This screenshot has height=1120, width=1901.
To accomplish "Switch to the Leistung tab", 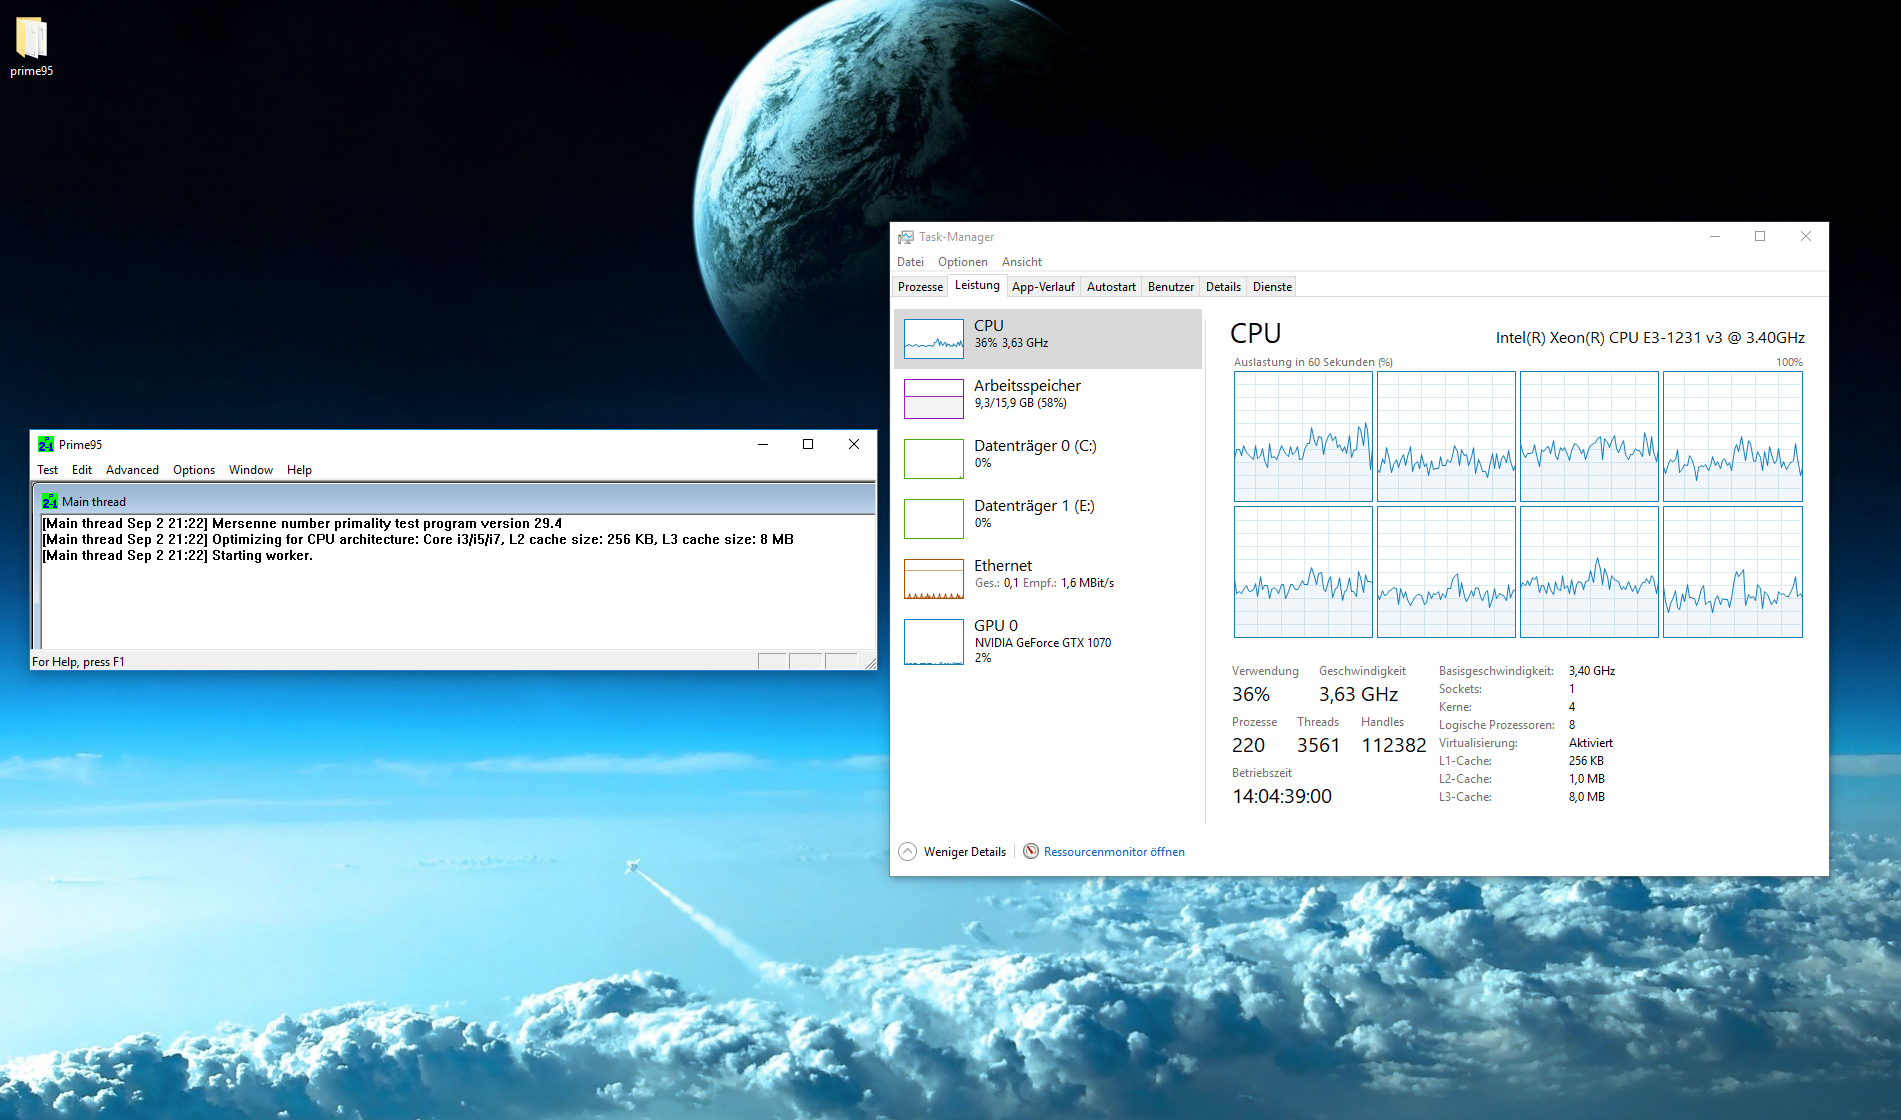I will [x=977, y=285].
